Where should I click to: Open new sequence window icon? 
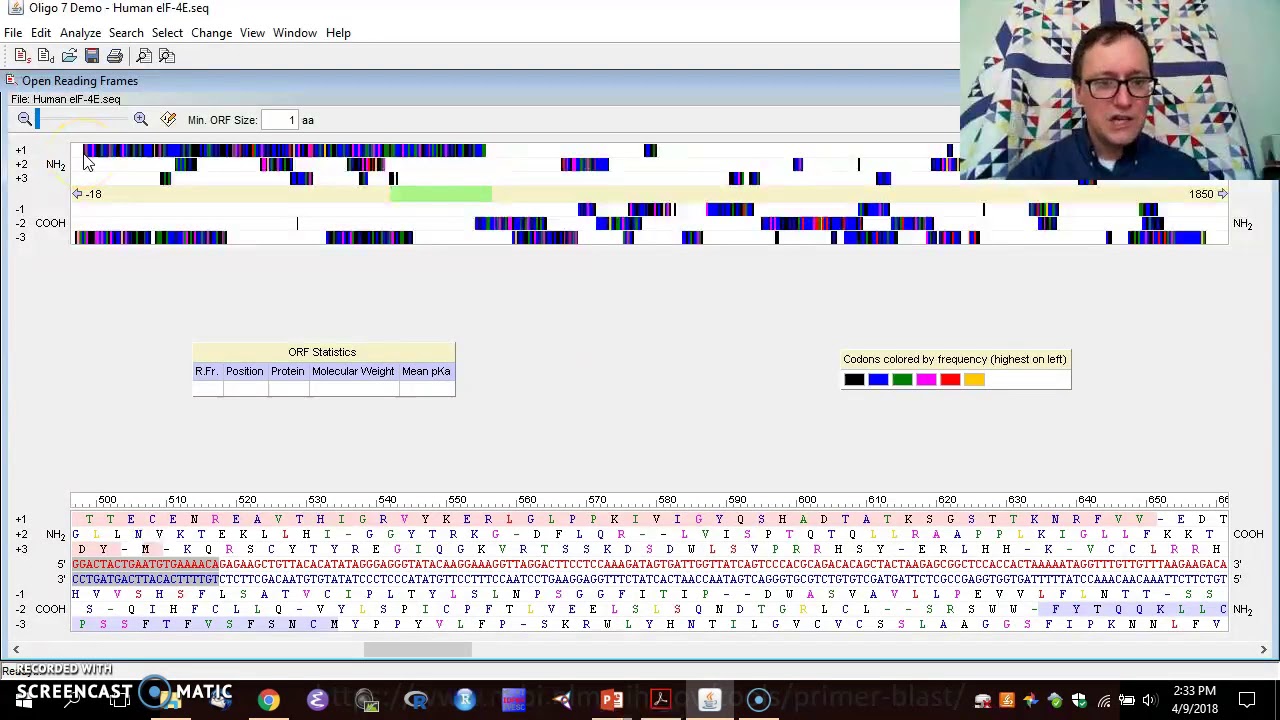(x=21, y=56)
